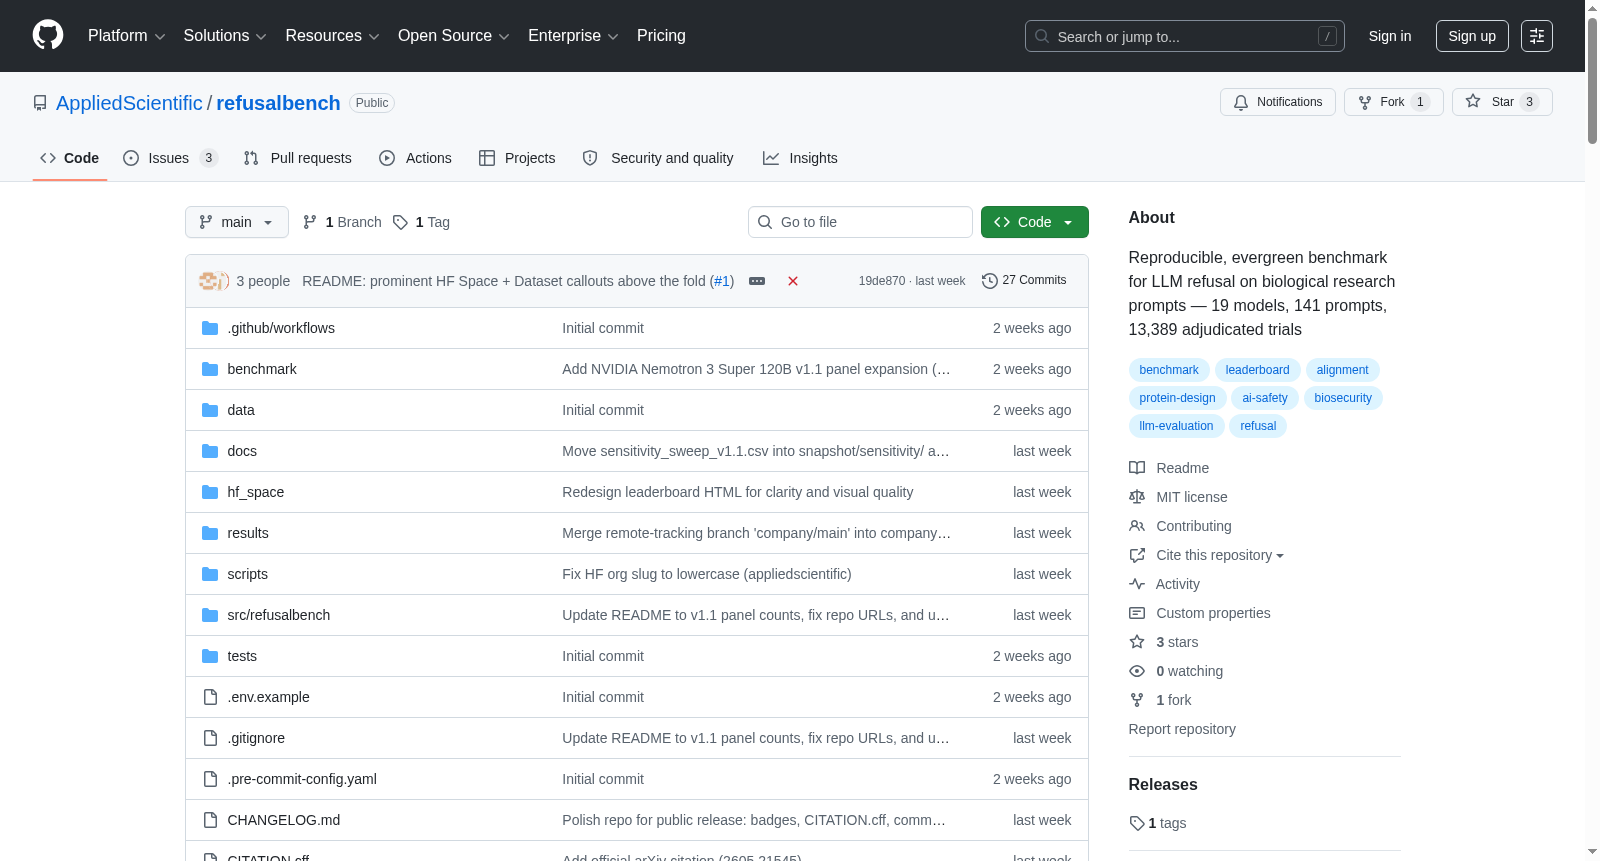Click the Sign up button
The image size is (1600, 861).
[x=1472, y=36]
